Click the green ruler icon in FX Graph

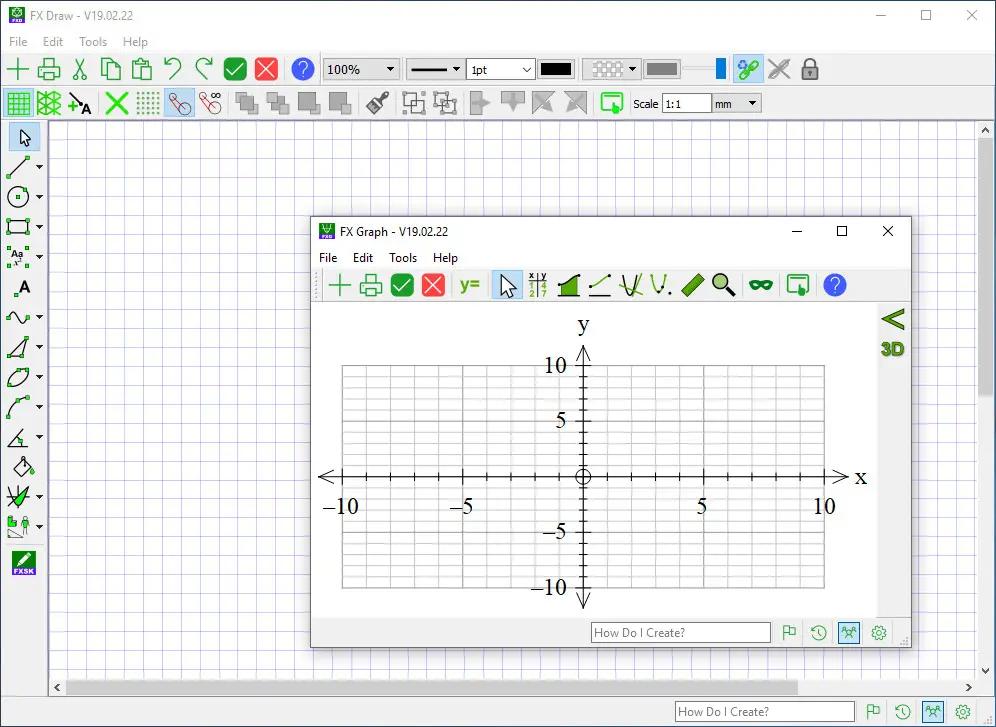pos(693,286)
